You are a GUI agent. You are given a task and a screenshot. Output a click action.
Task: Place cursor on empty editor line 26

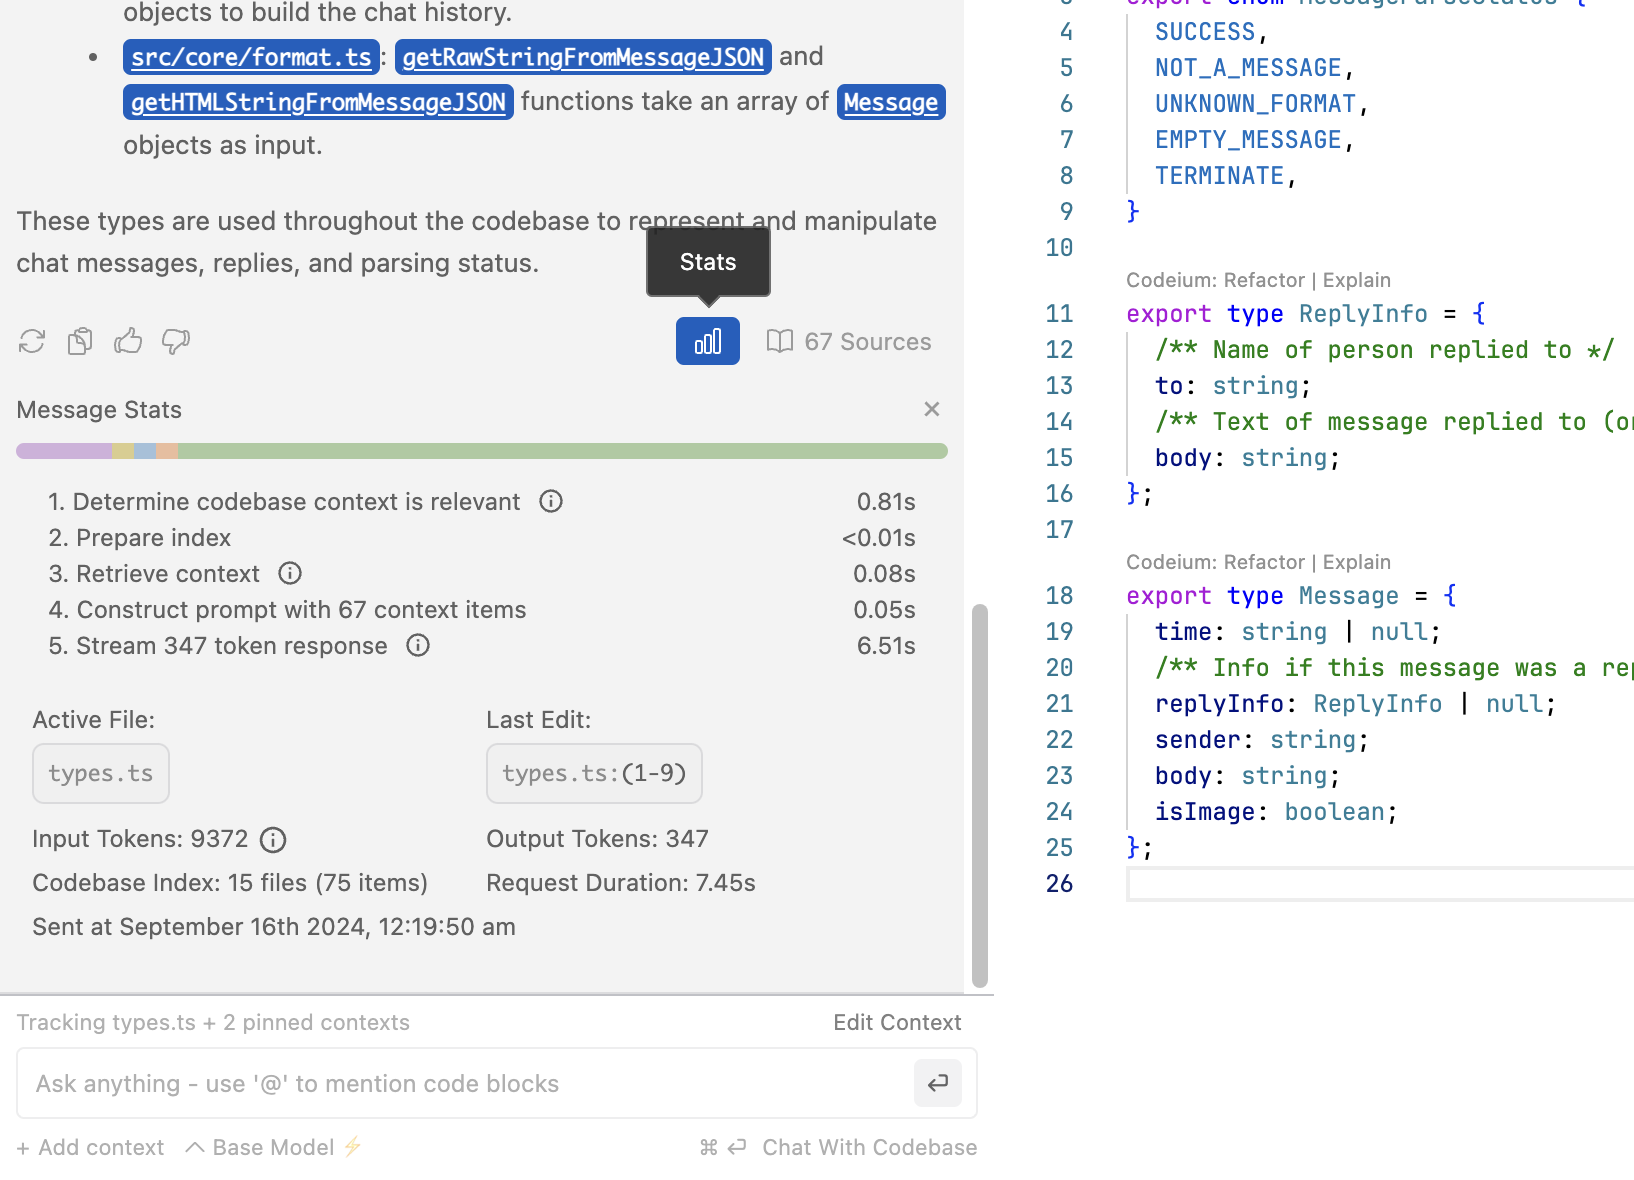click(x=1380, y=884)
